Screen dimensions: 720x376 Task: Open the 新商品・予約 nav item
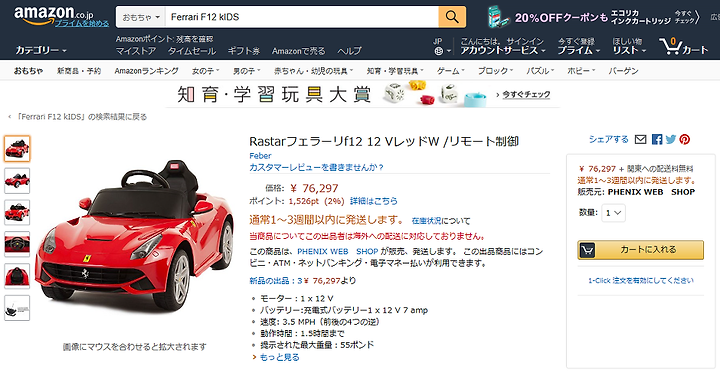[x=79, y=71]
